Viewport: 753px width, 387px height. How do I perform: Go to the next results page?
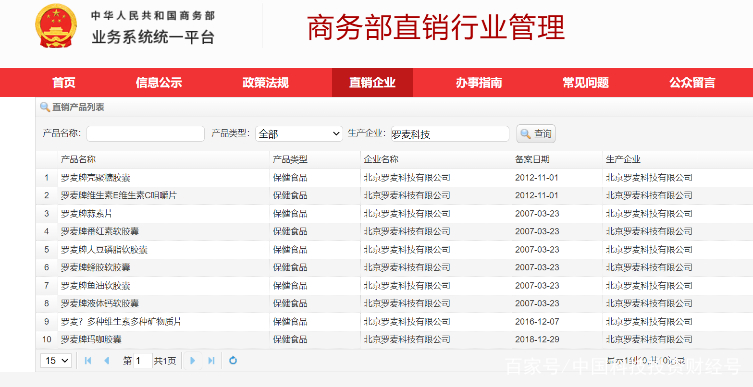[193, 361]
